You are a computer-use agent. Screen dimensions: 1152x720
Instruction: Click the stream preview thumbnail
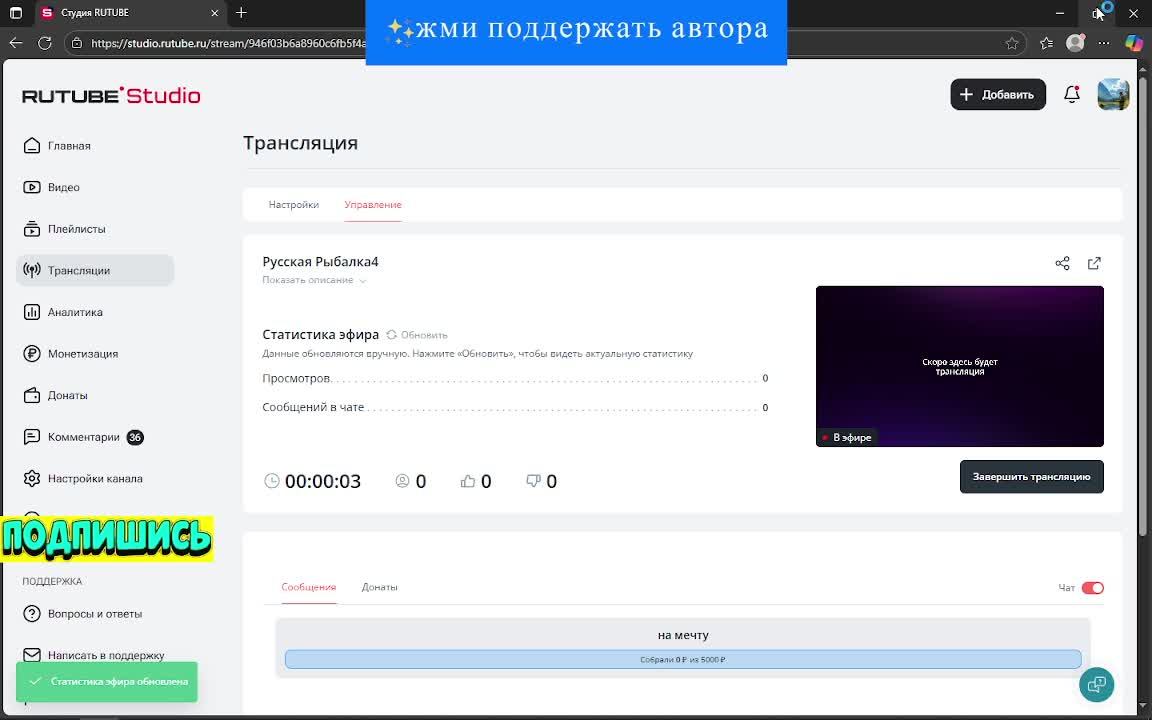pos(960,366)
